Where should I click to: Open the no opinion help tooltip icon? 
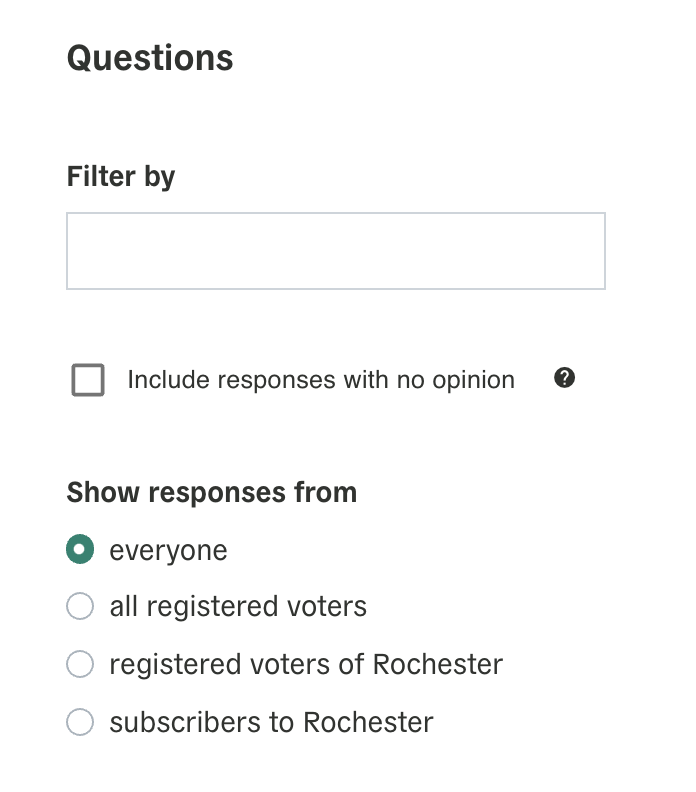564,378
